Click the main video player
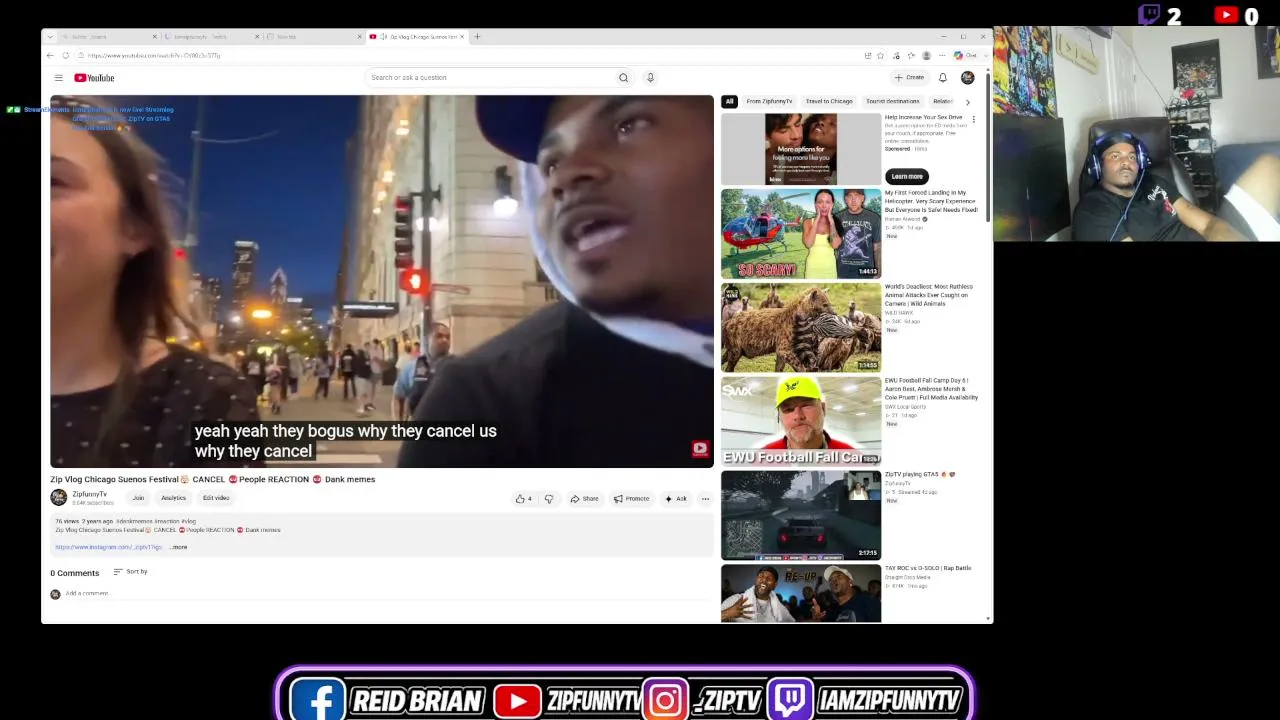Screen dimensions: 1280x720 [382, 281]
